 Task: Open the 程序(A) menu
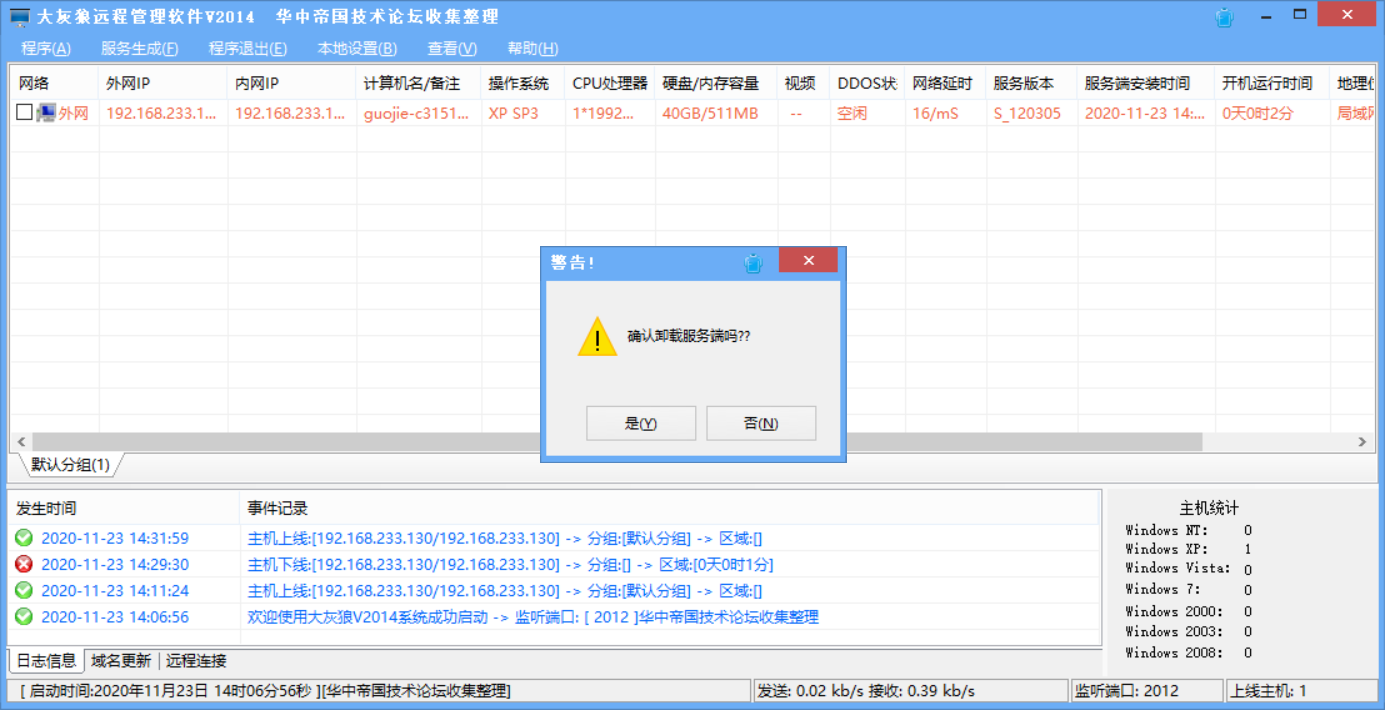click(46, 48)
